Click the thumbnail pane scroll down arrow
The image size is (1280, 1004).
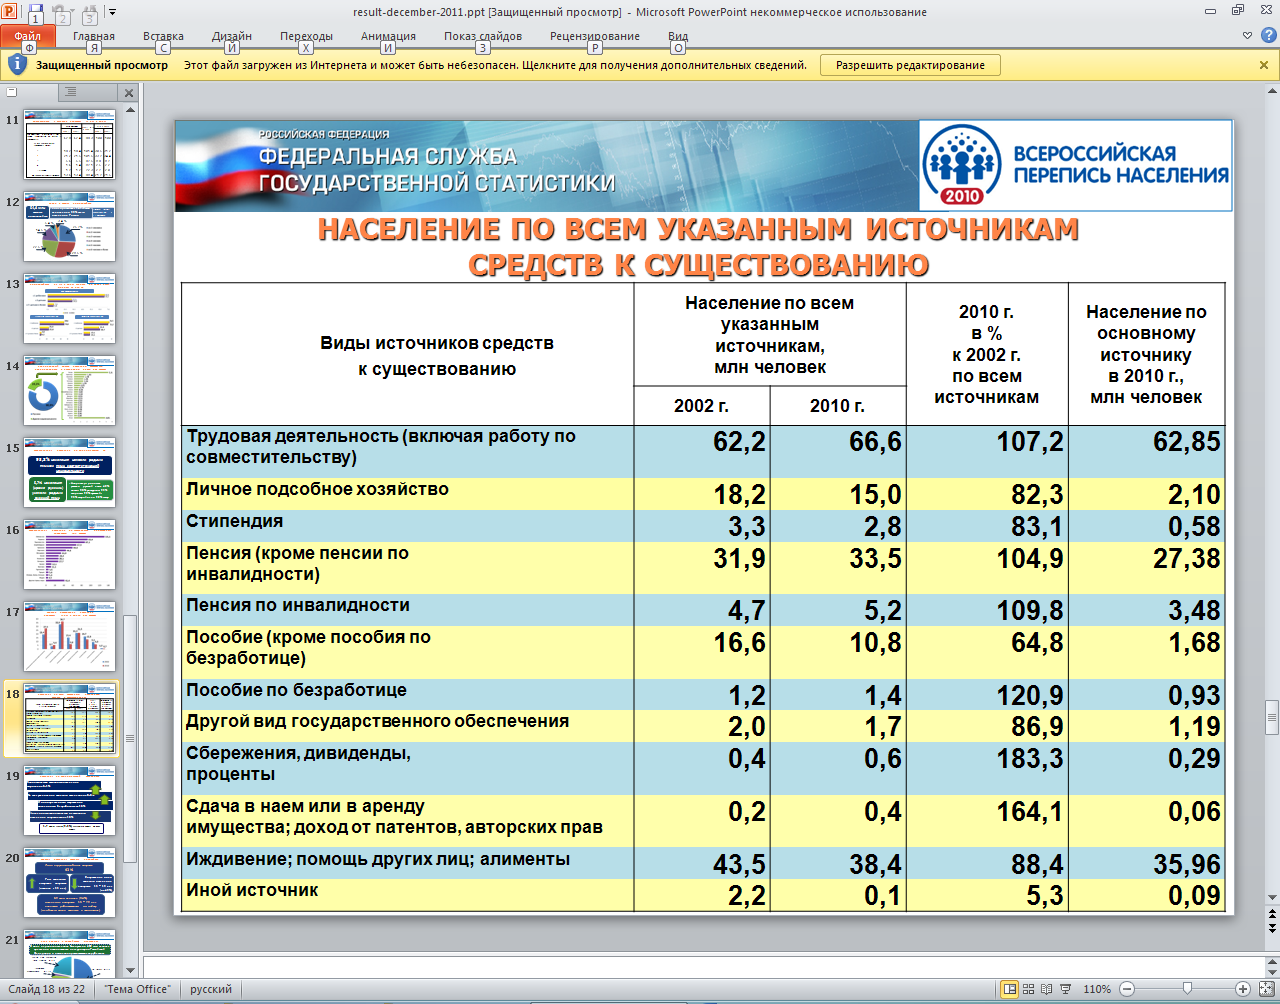tap(130, 970)
